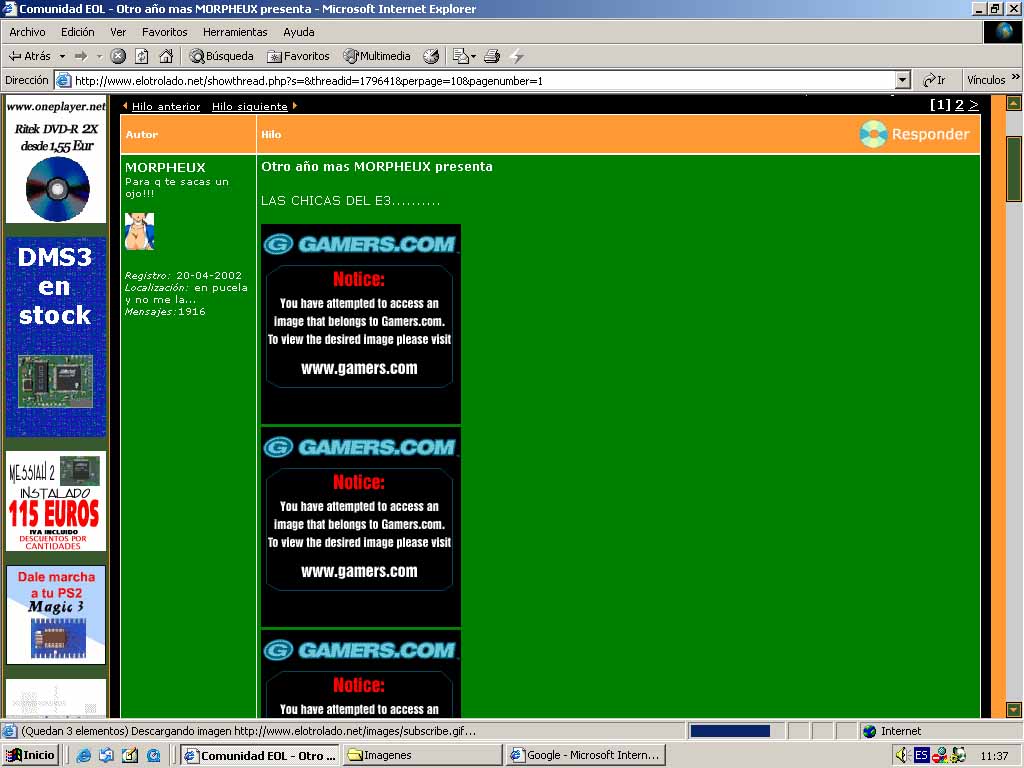Screen dimensions: 1024x768
Task: Refresh the current page
Action: pos(142,56)
